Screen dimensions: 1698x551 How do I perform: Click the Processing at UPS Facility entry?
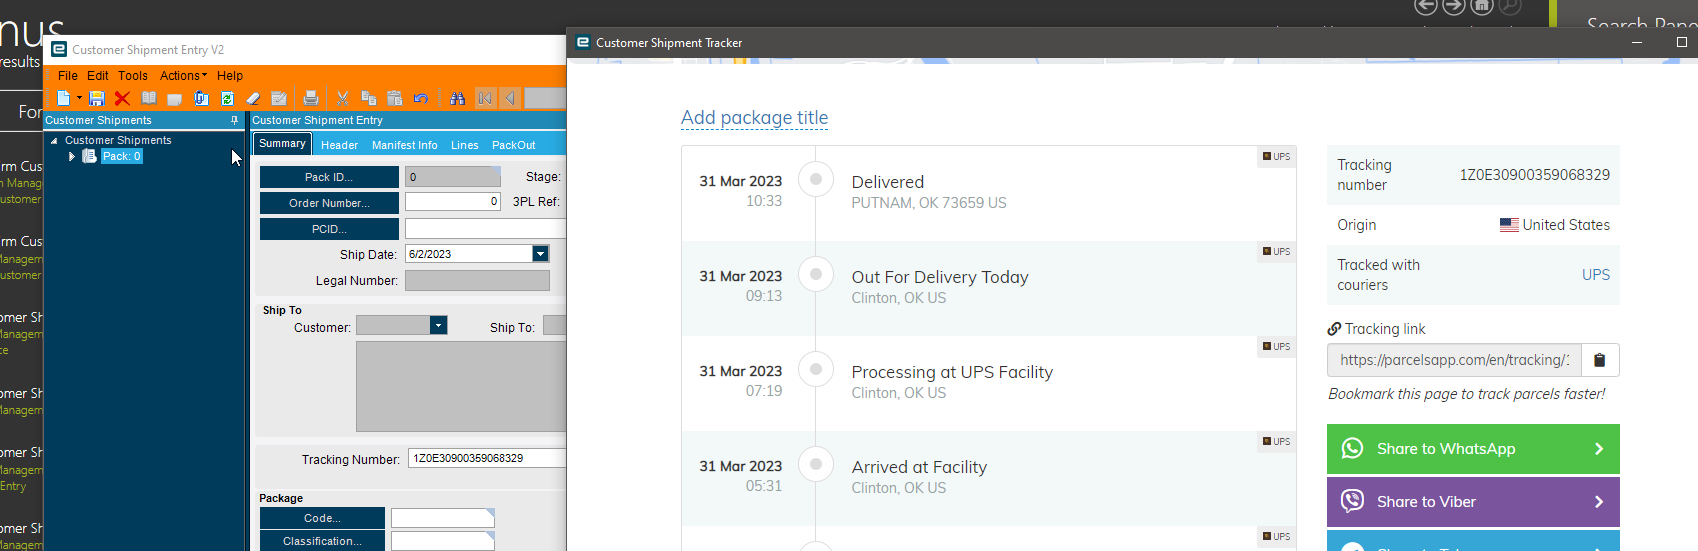coord(989,383)
